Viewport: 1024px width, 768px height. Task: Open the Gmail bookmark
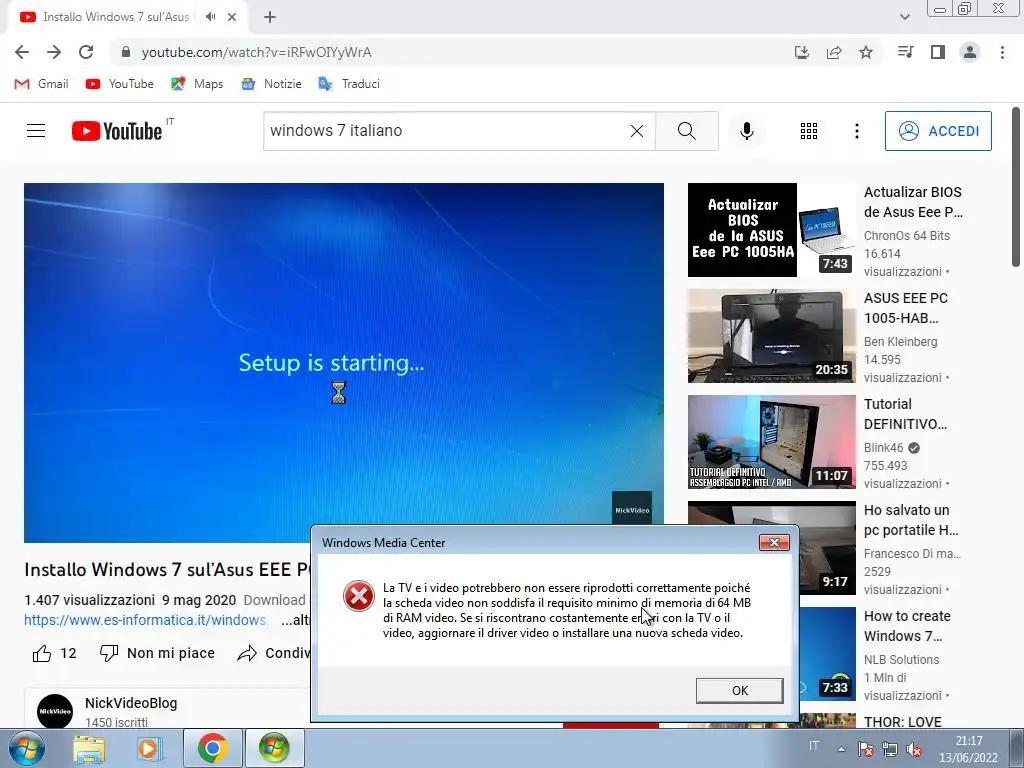click(x=41, y=84)
